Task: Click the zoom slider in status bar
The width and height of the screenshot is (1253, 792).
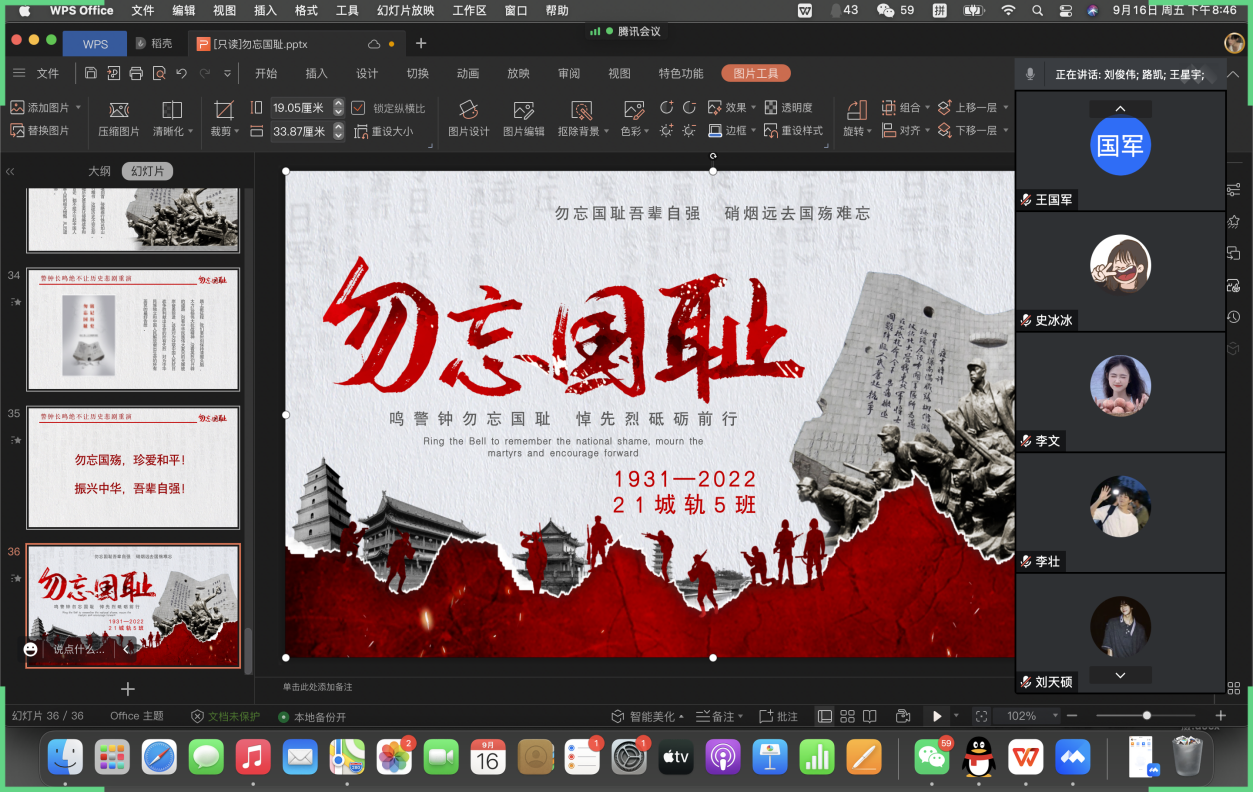Action: coord(1147,716)
